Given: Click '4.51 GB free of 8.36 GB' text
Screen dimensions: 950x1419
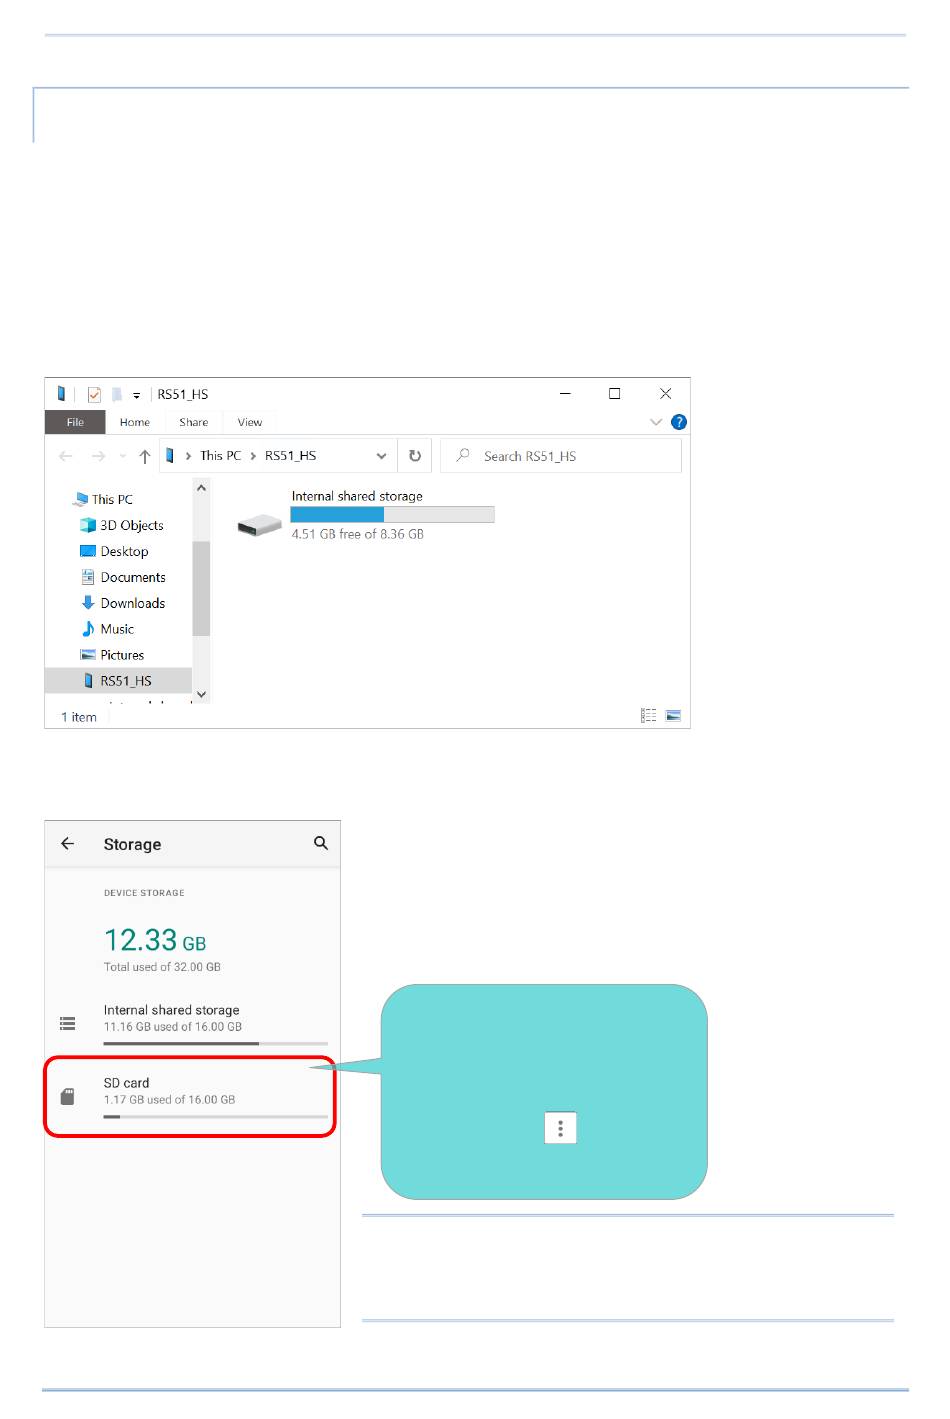Looking at the screenshot, I should coord(358,534).
